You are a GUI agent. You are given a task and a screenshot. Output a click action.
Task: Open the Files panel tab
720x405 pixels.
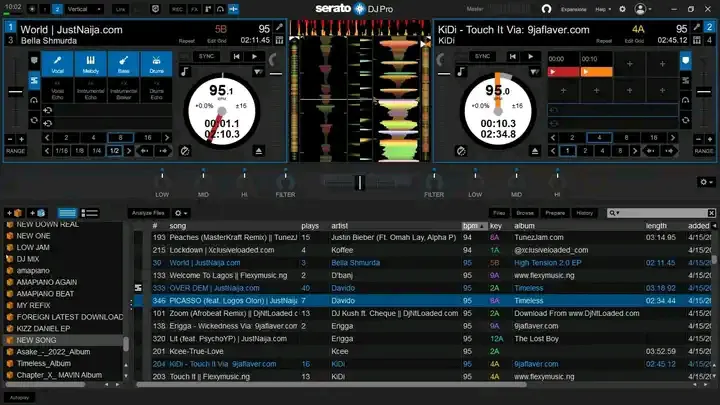[x=499, y=213]
